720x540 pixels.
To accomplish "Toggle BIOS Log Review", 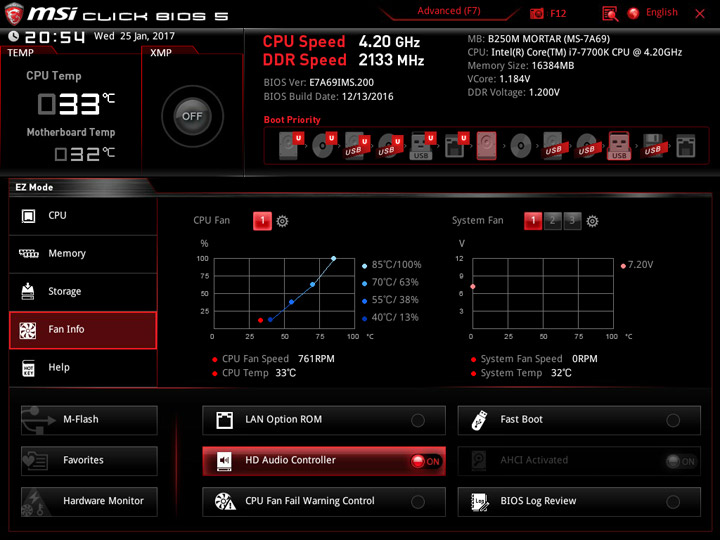I will [x=579, y=501].
